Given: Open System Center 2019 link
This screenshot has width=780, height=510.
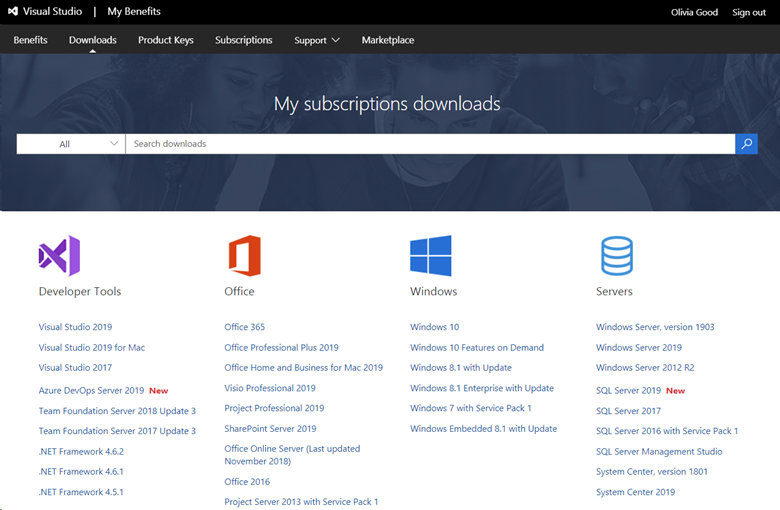Looking at the screenshot, I should click(x=636, y=492).
